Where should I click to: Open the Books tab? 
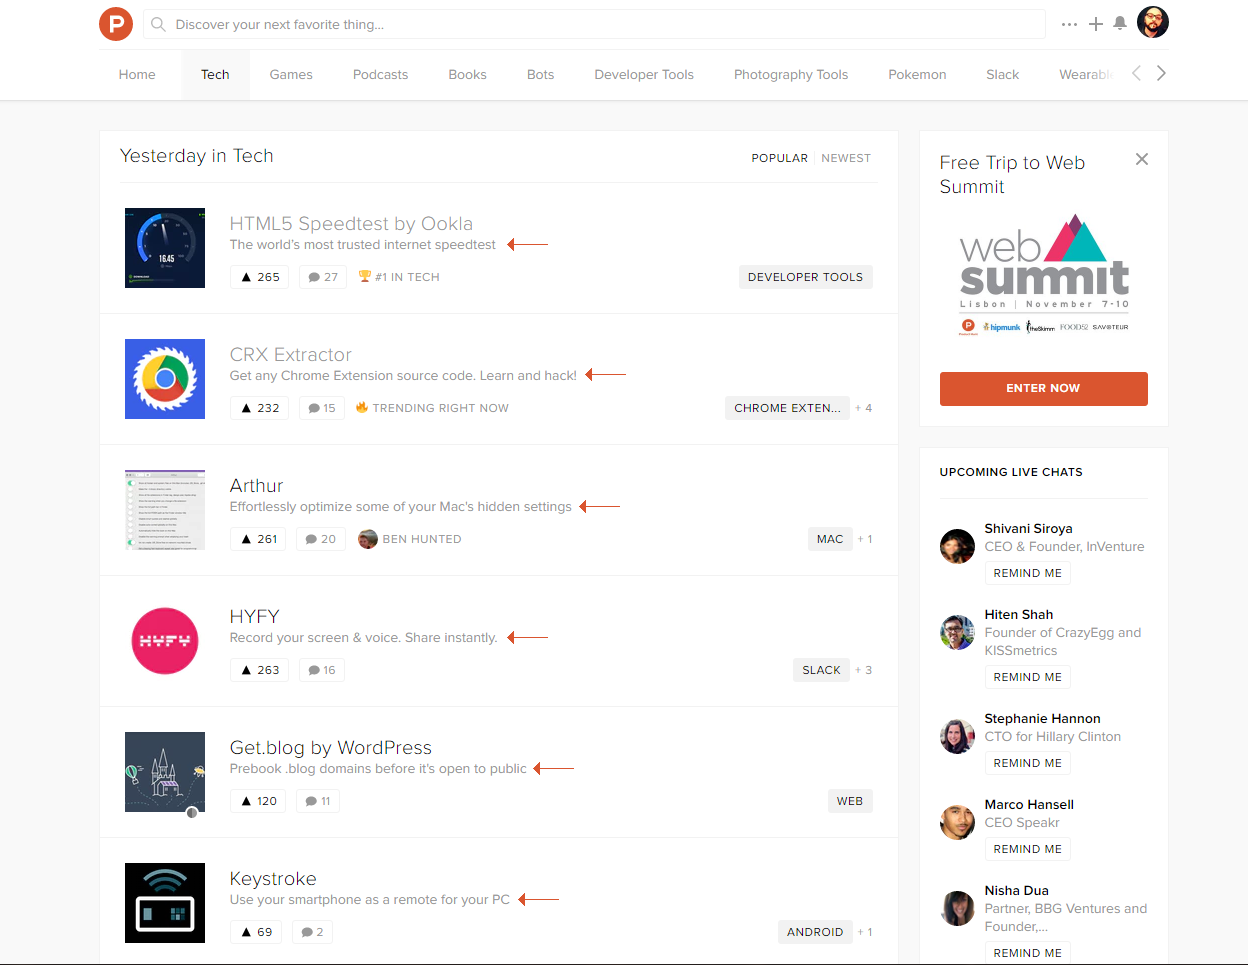click(467, 74)
